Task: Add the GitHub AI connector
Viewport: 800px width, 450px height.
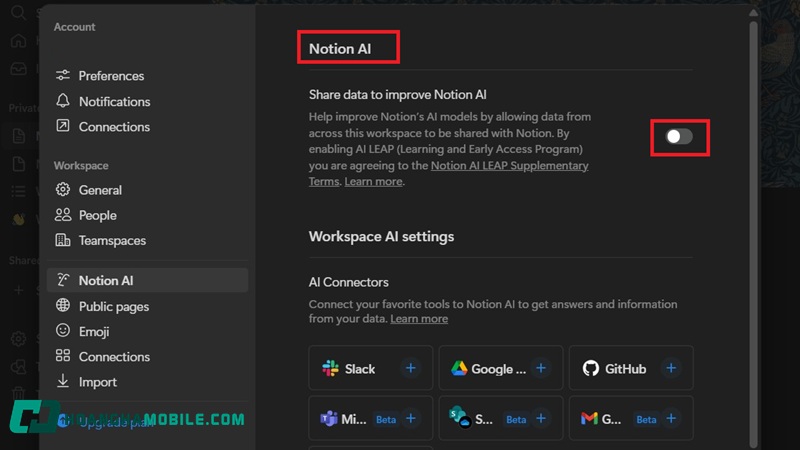Action: pyautogui.click(x=671, y=368)
